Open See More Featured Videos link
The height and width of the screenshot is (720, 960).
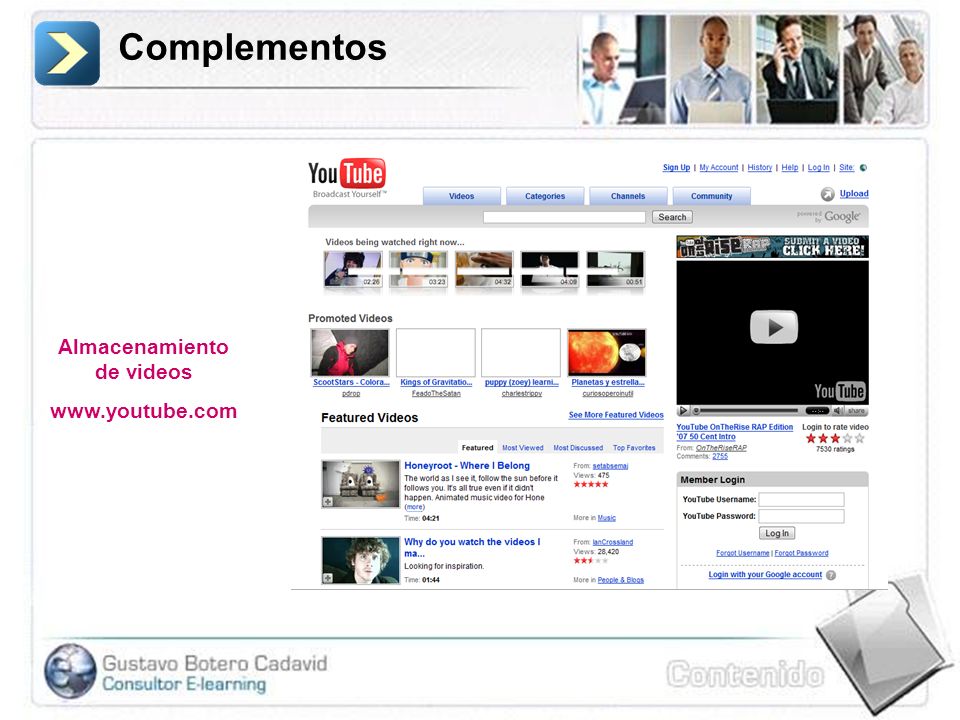tap(616, 415)
